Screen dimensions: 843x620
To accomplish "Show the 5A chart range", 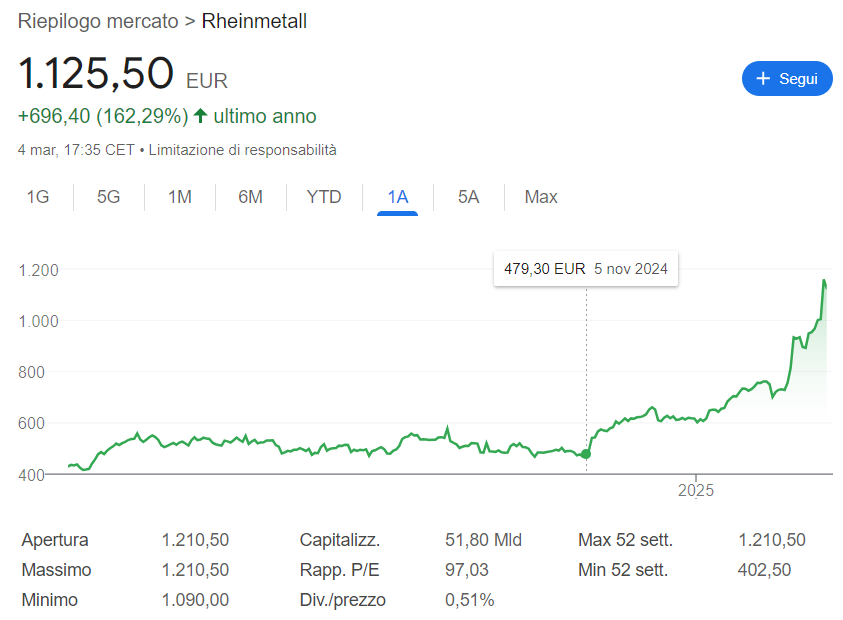I will point(468,197).
